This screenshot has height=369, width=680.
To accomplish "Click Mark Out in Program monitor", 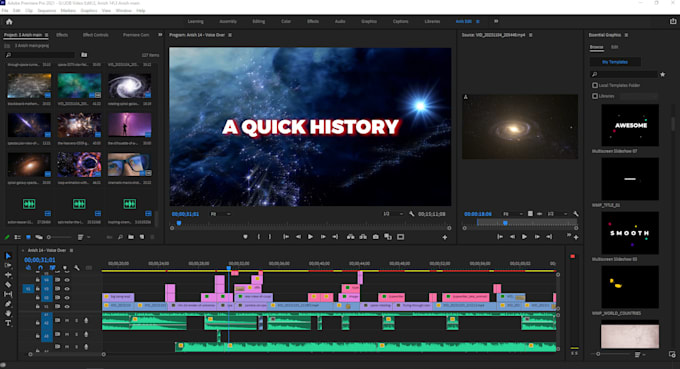I will pos(270,237).
